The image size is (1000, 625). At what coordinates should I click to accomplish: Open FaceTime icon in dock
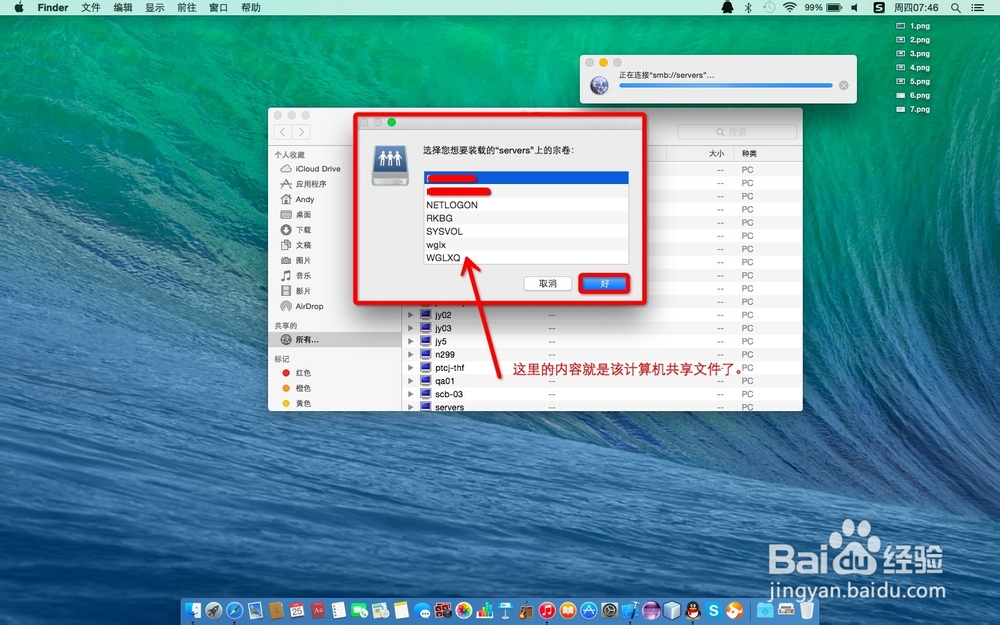point(359,610)
